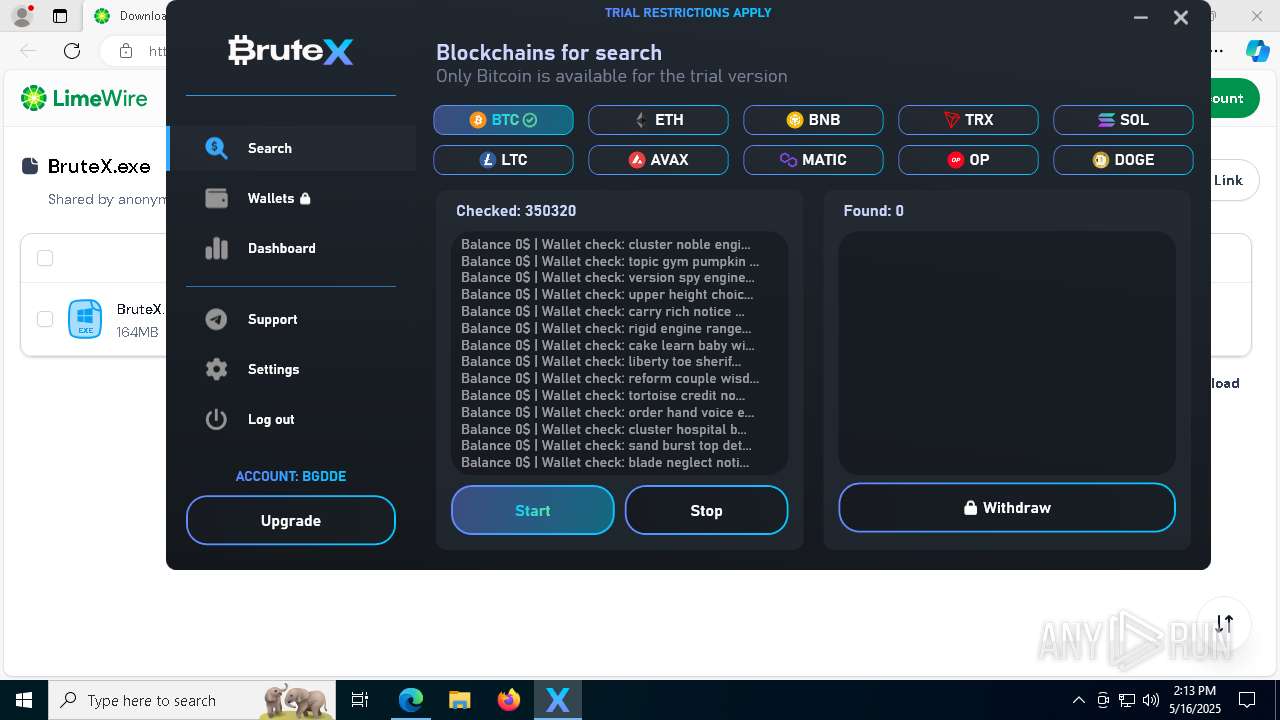This screenshot has height=720, width=1280.
Task: Refresh the browser page
Action: (x=72, y=50)
